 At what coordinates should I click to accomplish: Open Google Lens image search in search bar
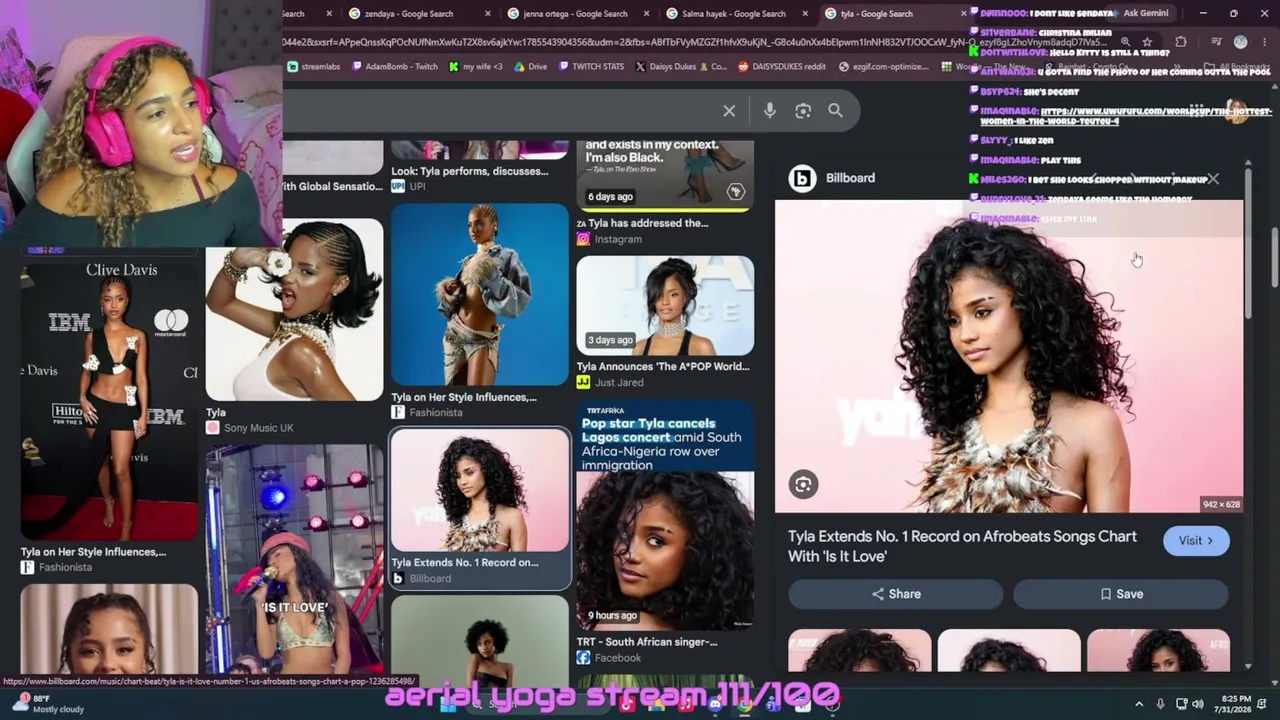803,111
